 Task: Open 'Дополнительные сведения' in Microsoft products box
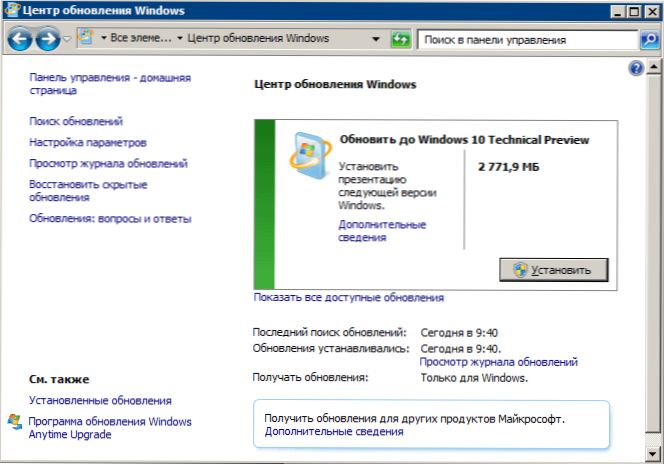[x=334, y=431]
